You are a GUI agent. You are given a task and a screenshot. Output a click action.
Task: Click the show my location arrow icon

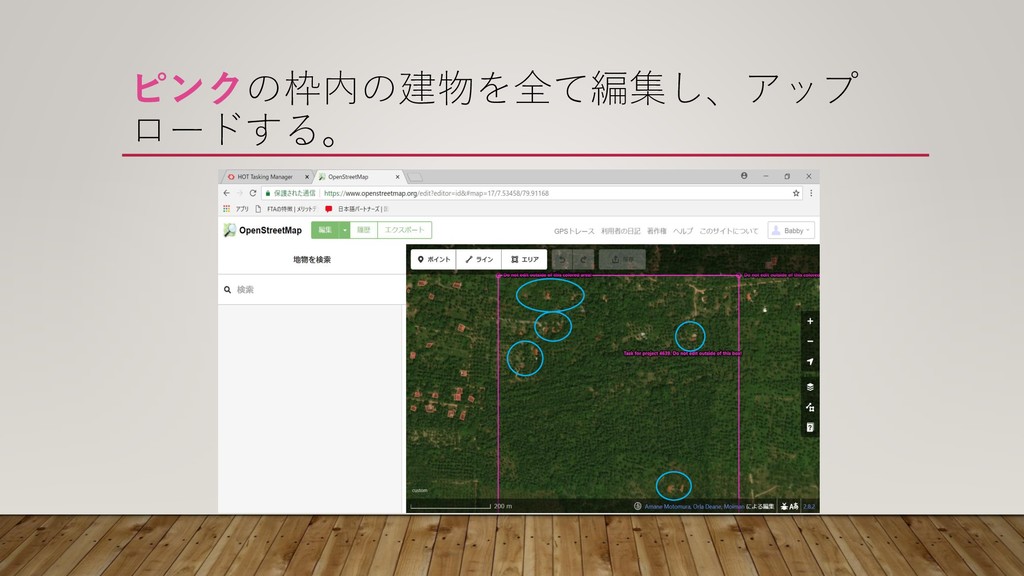810,362
